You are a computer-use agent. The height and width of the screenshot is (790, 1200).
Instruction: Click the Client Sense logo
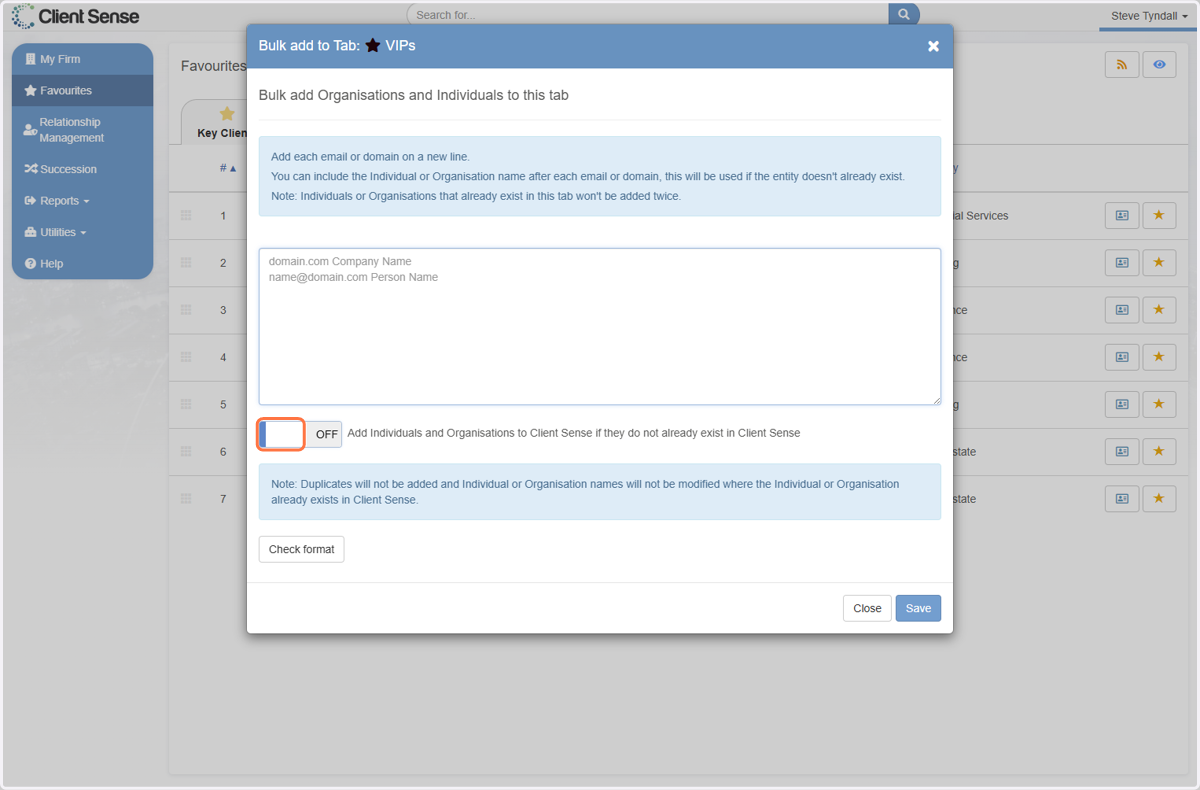[x=76, y=16]
